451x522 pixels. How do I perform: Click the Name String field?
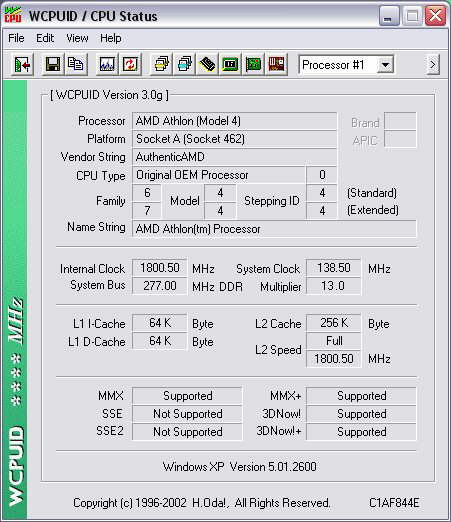click(x=274, y=229)
